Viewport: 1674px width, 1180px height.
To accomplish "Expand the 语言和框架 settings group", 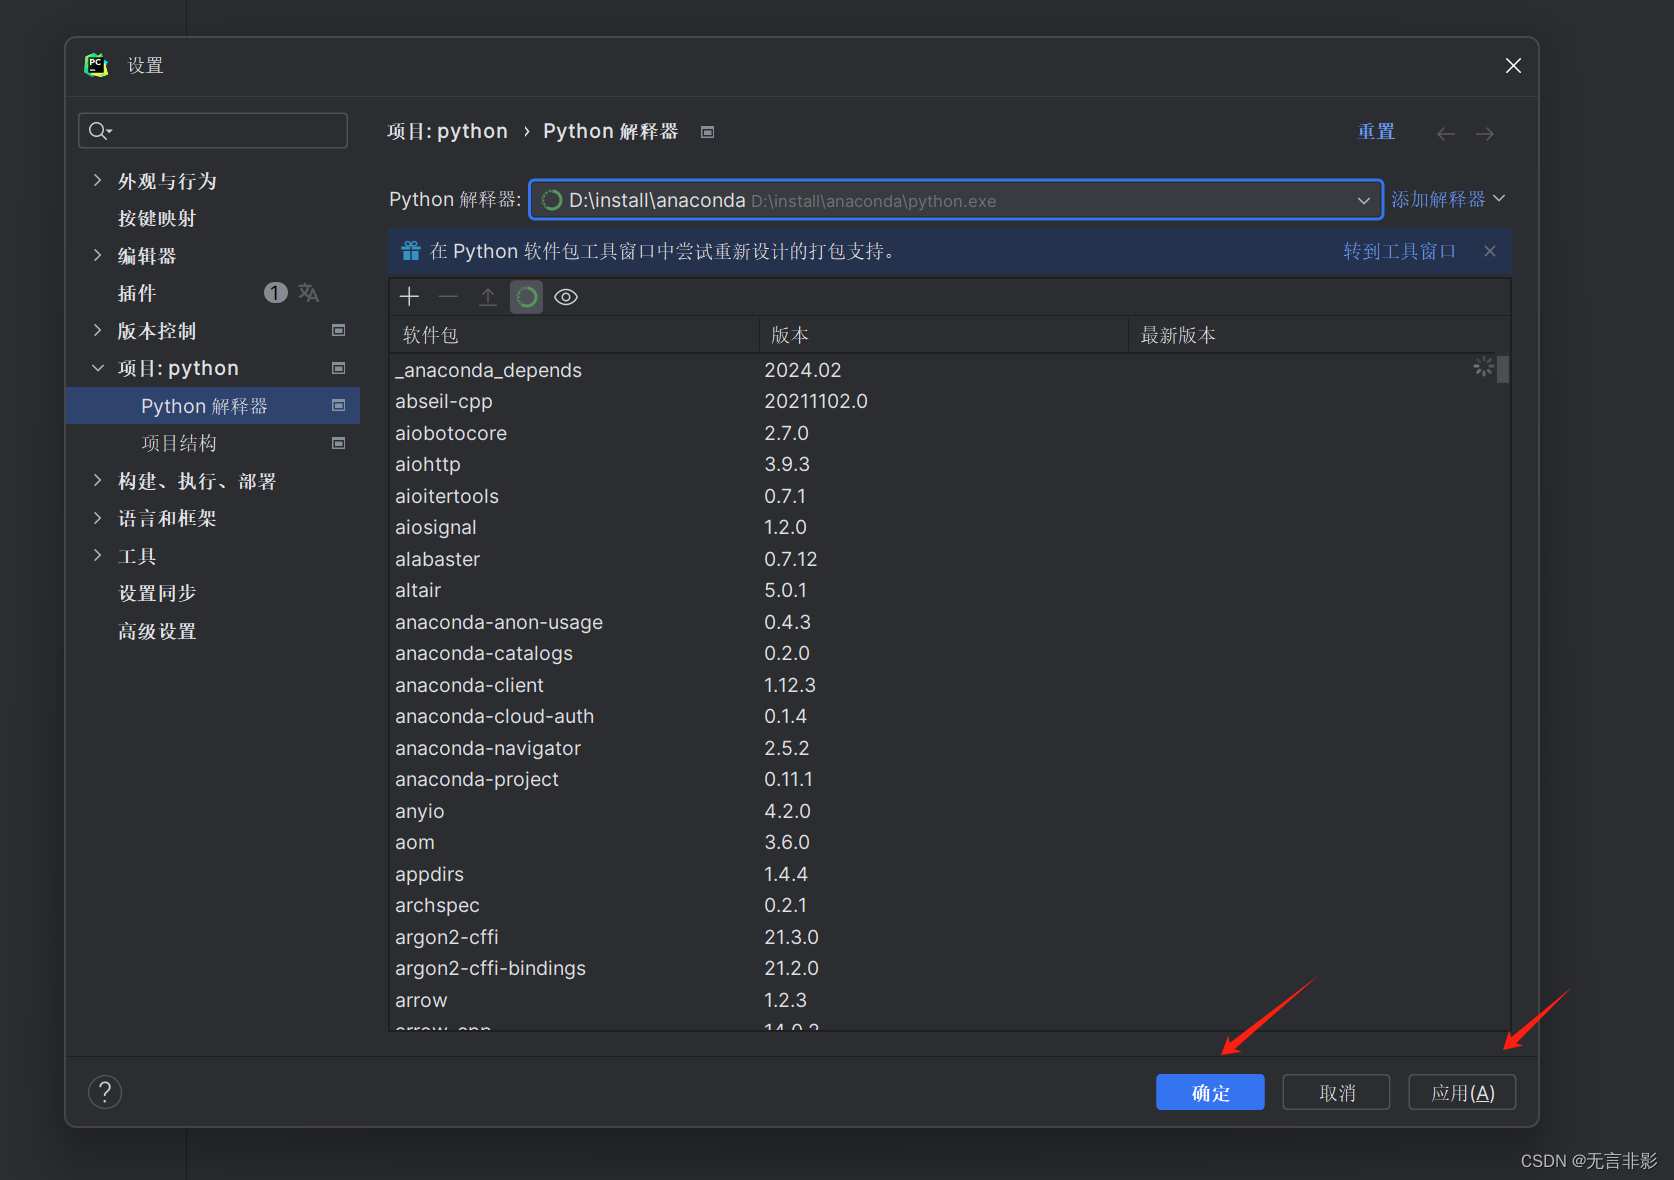I will (97, 518).
